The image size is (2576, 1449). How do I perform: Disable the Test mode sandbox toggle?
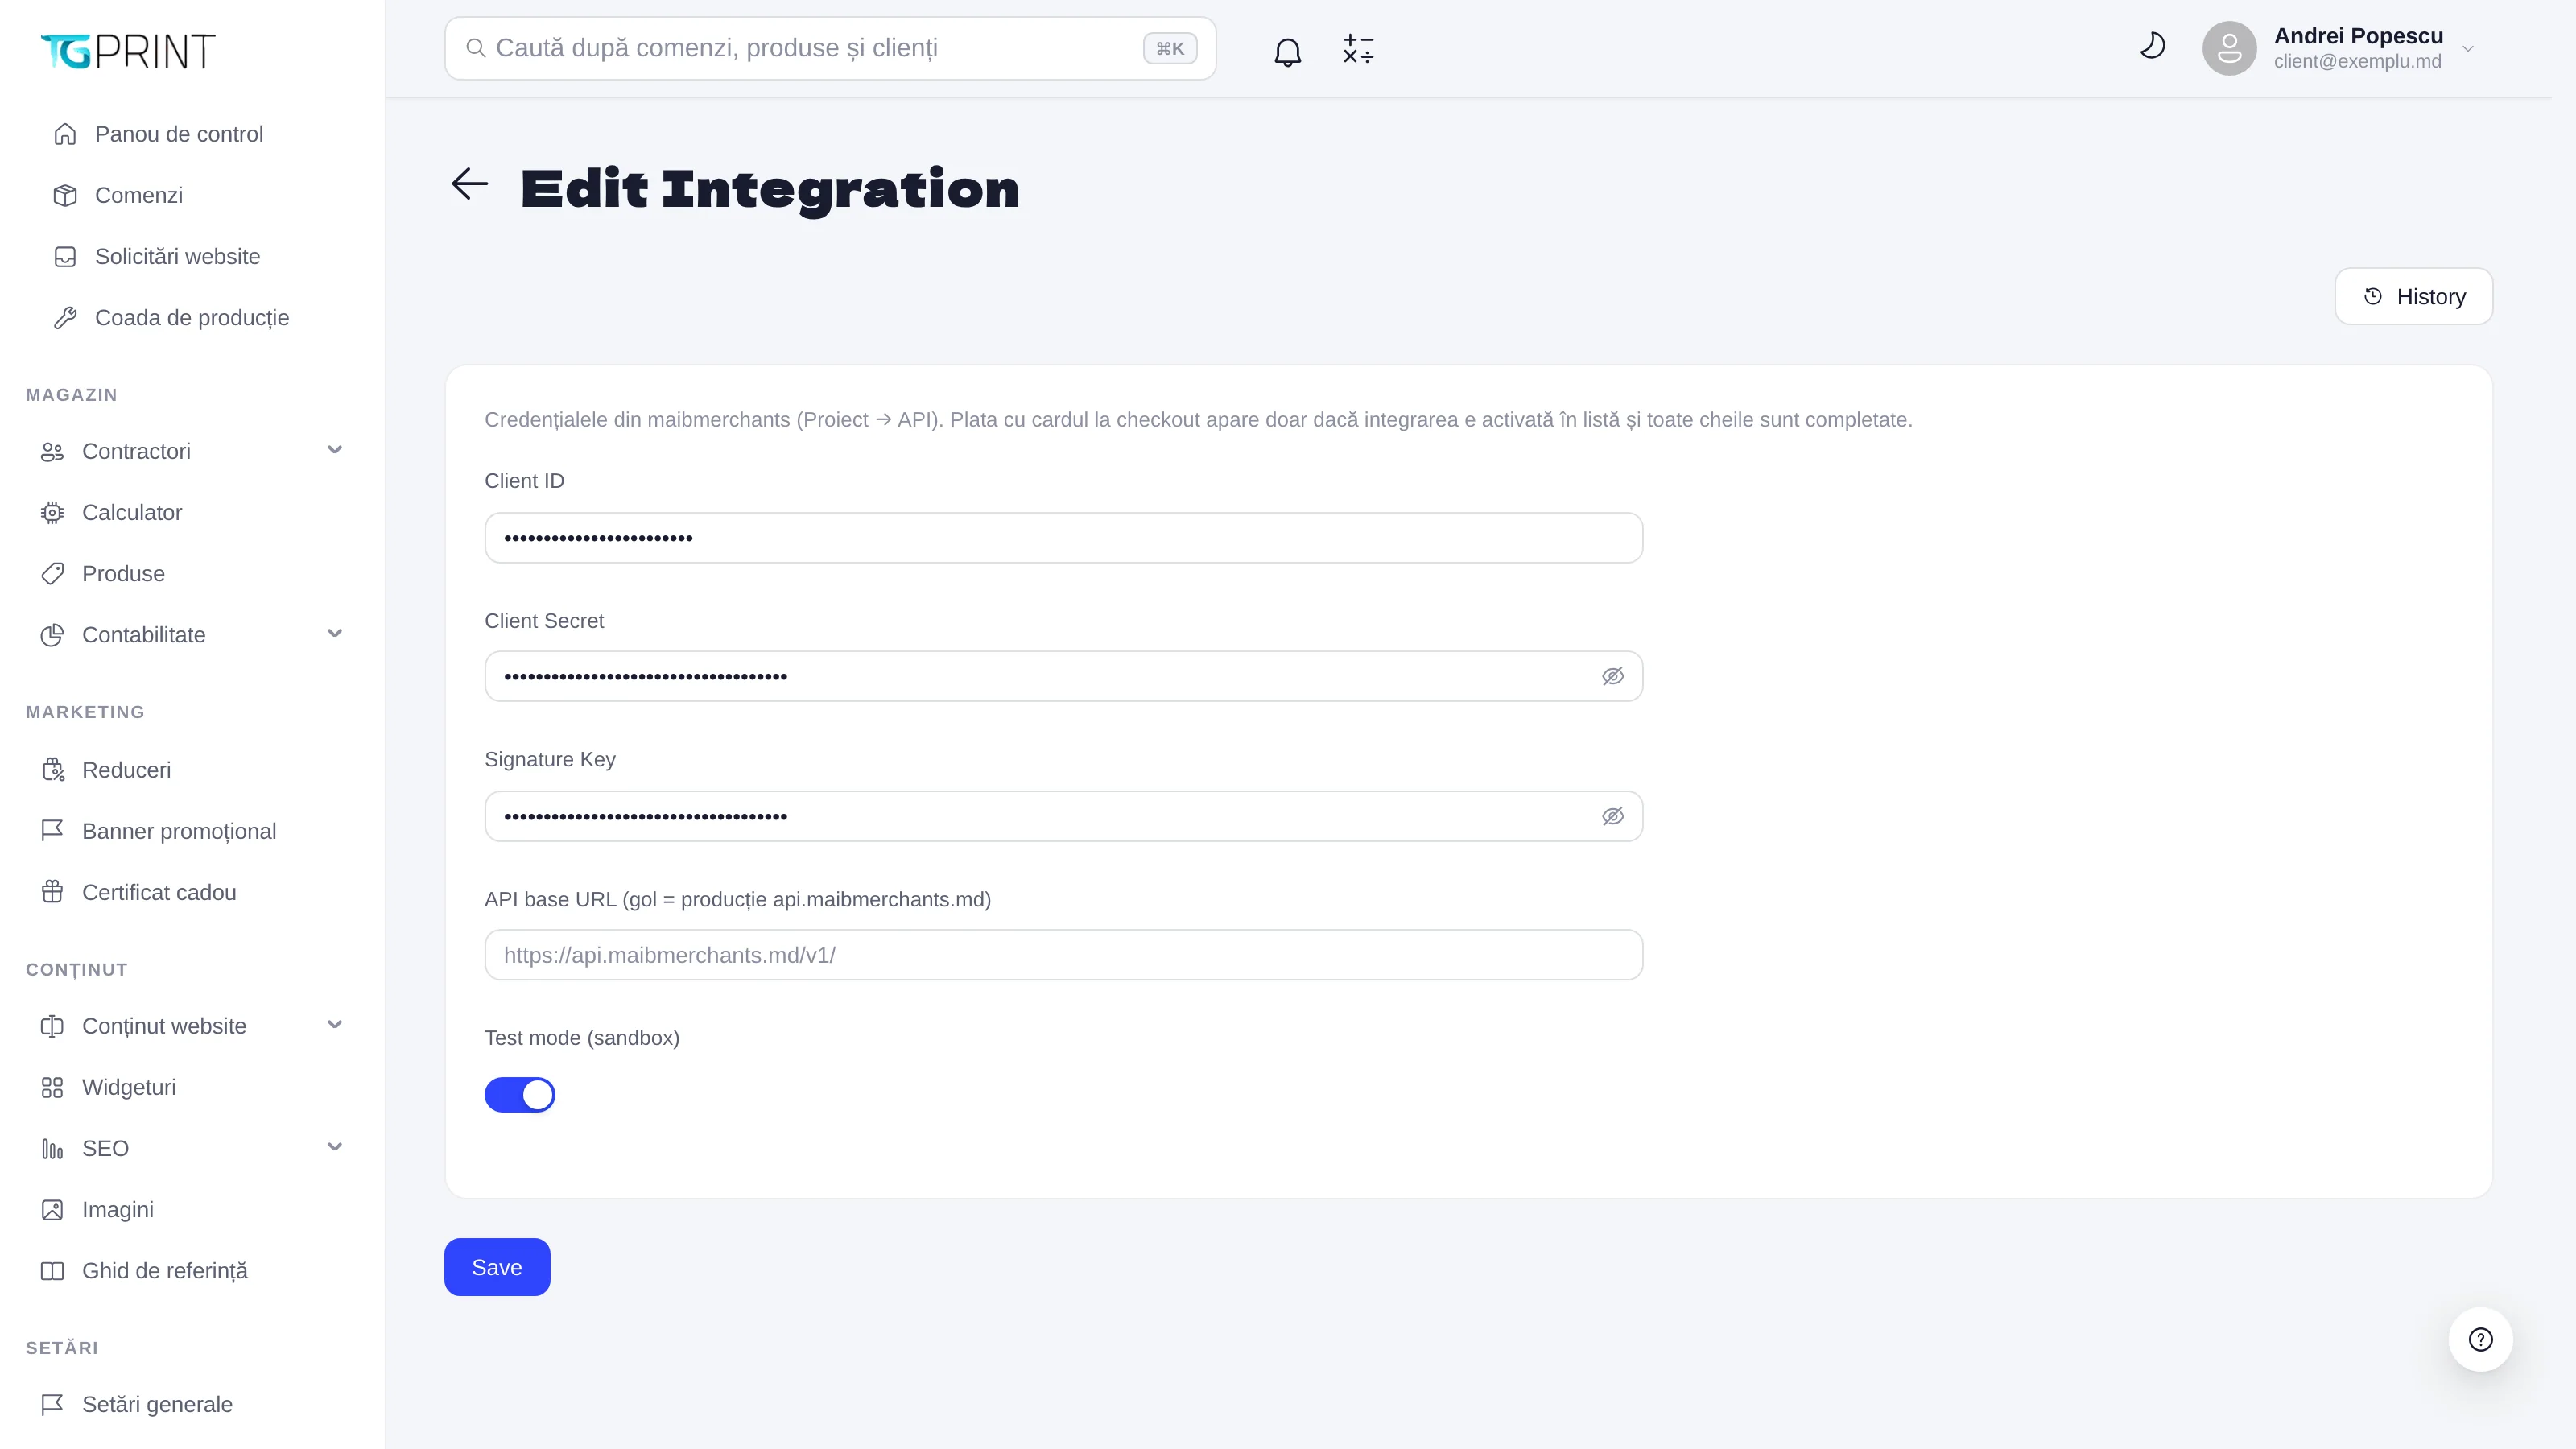[x=519, y=1095]
